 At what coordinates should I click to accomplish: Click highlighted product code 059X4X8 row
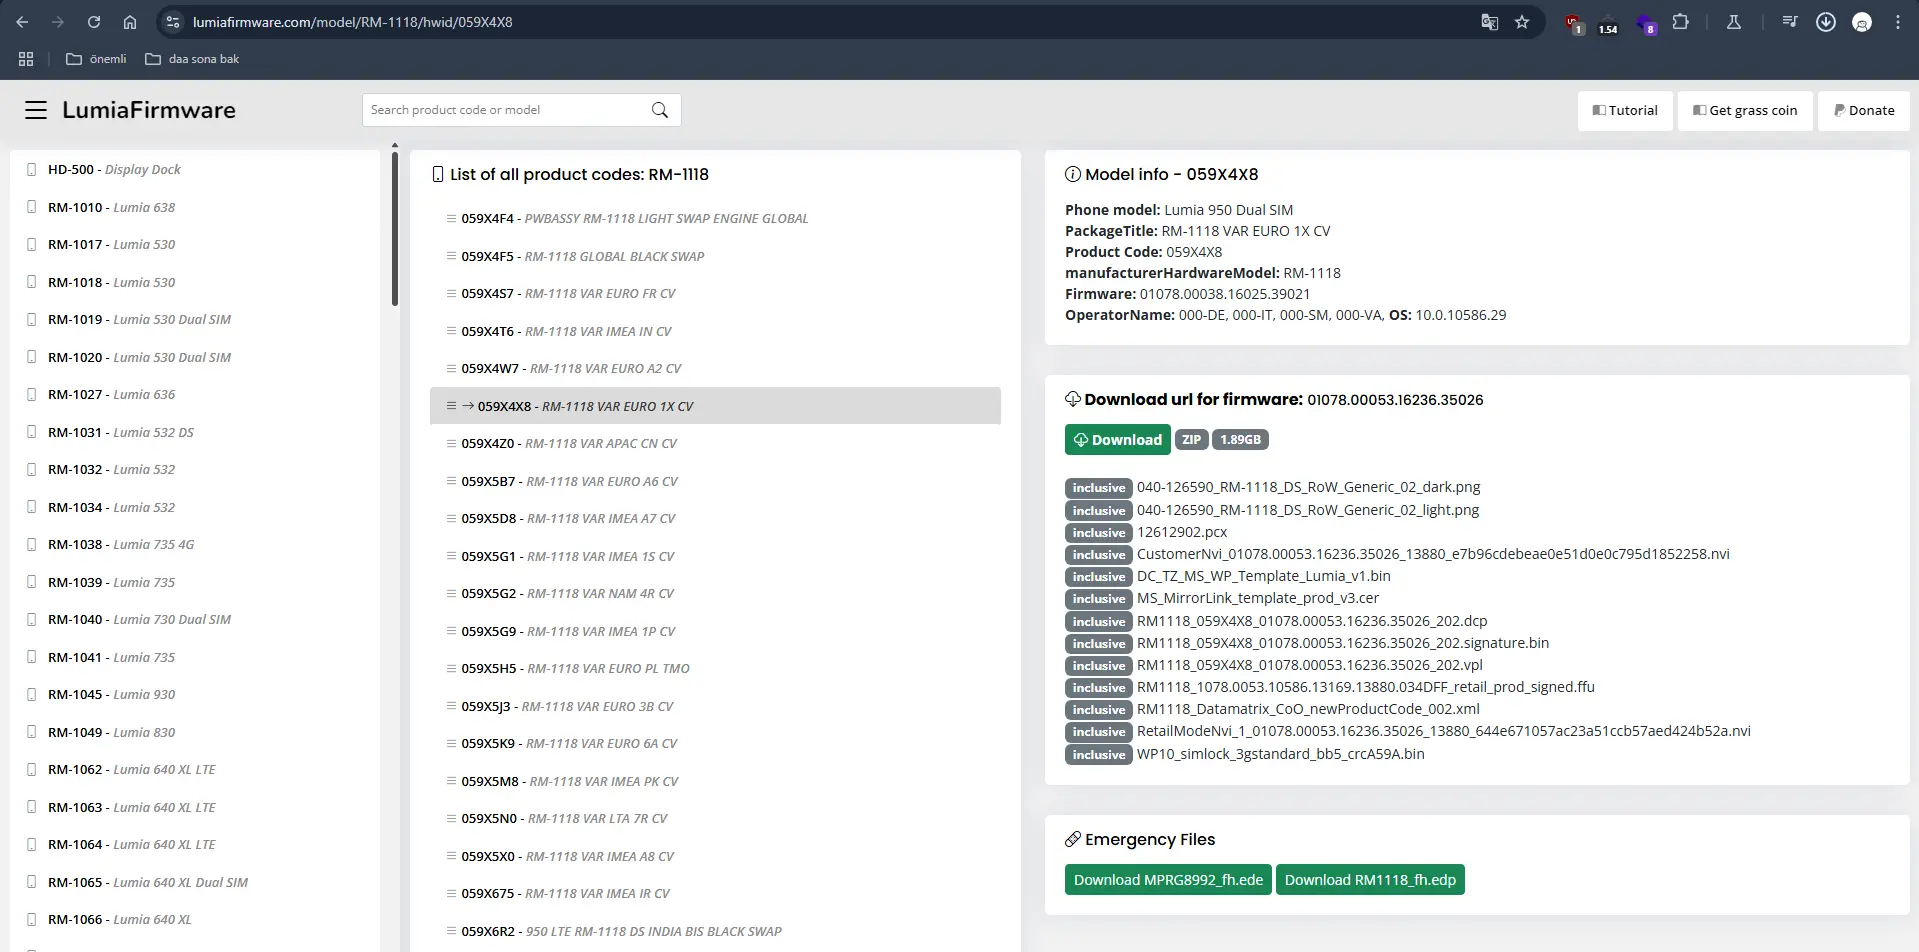coord(715,406)
